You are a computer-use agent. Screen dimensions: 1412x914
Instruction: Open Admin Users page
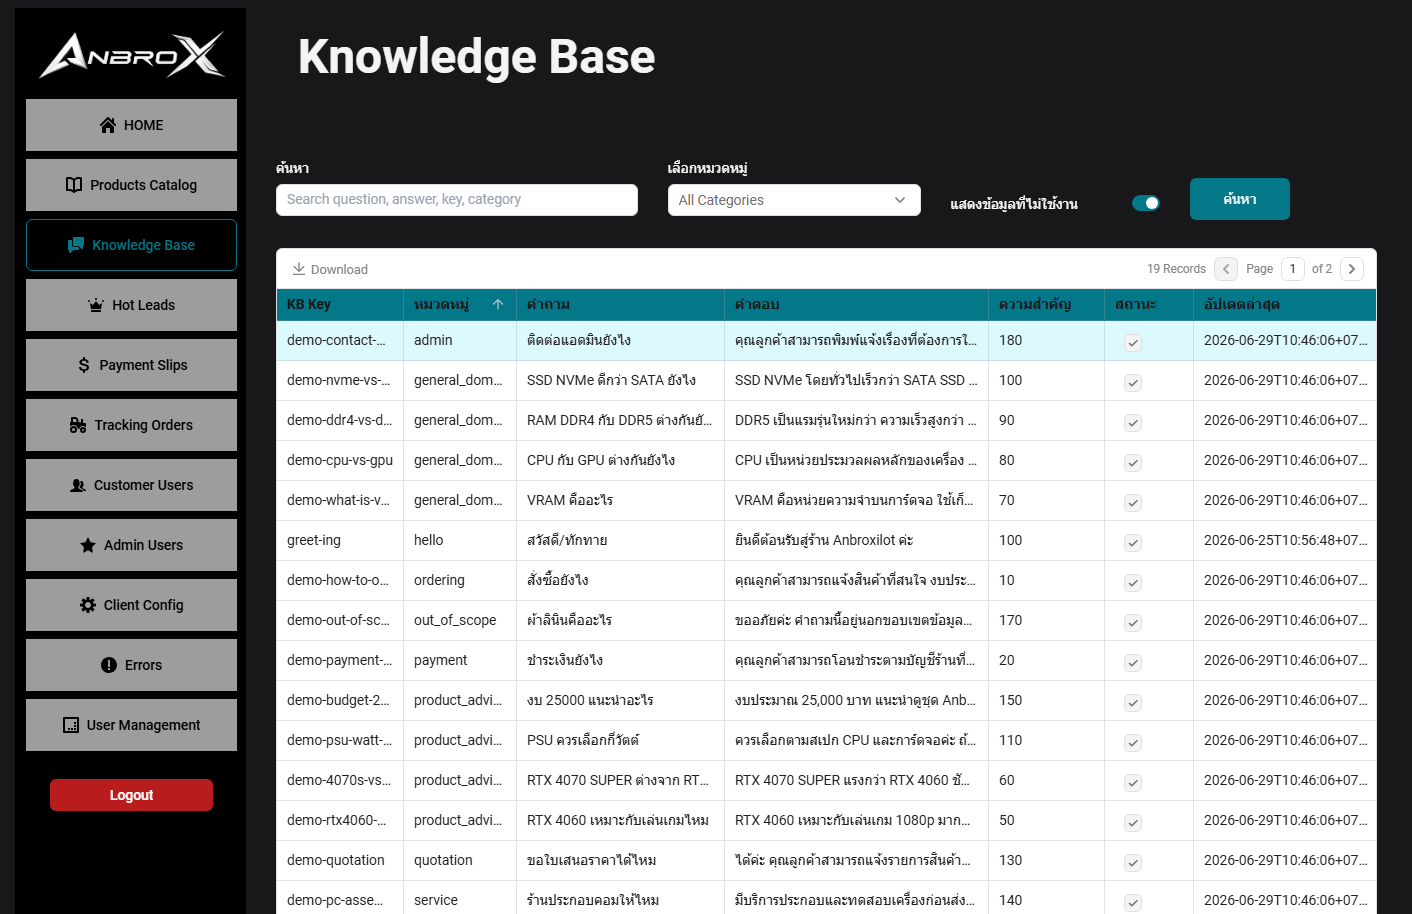tap(131, 545)
